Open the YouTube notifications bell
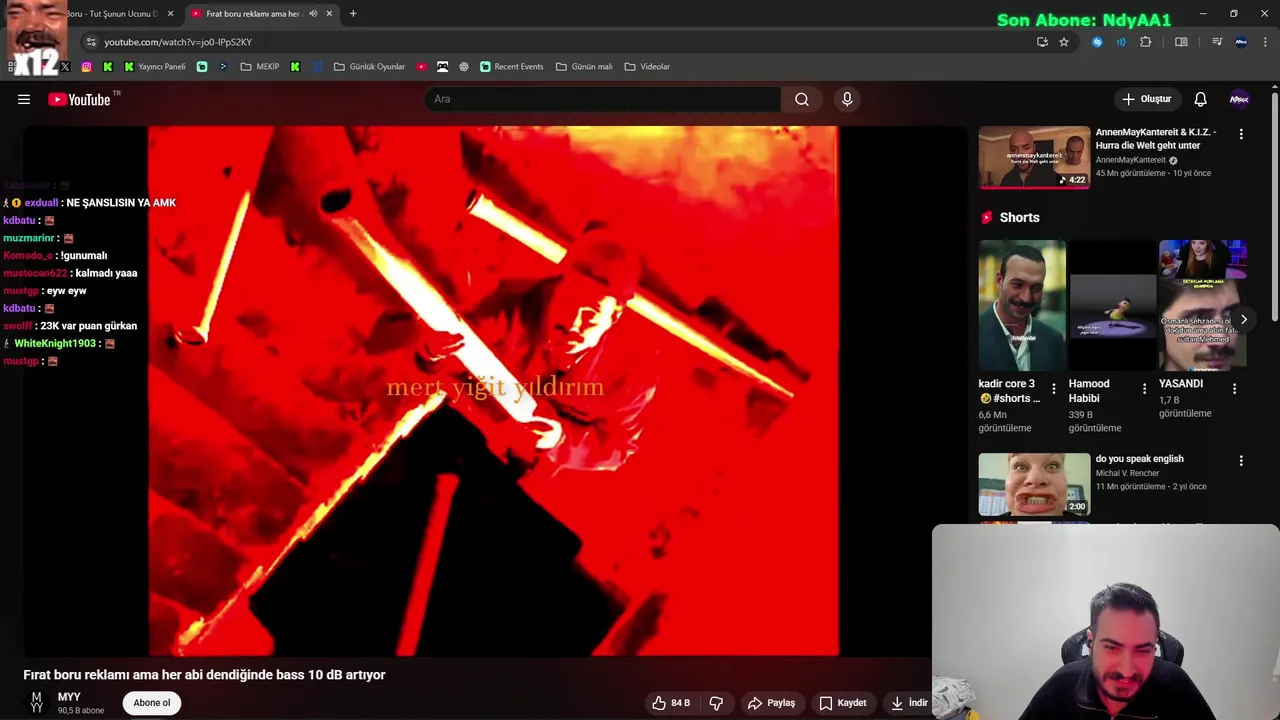 point(1200,99)
